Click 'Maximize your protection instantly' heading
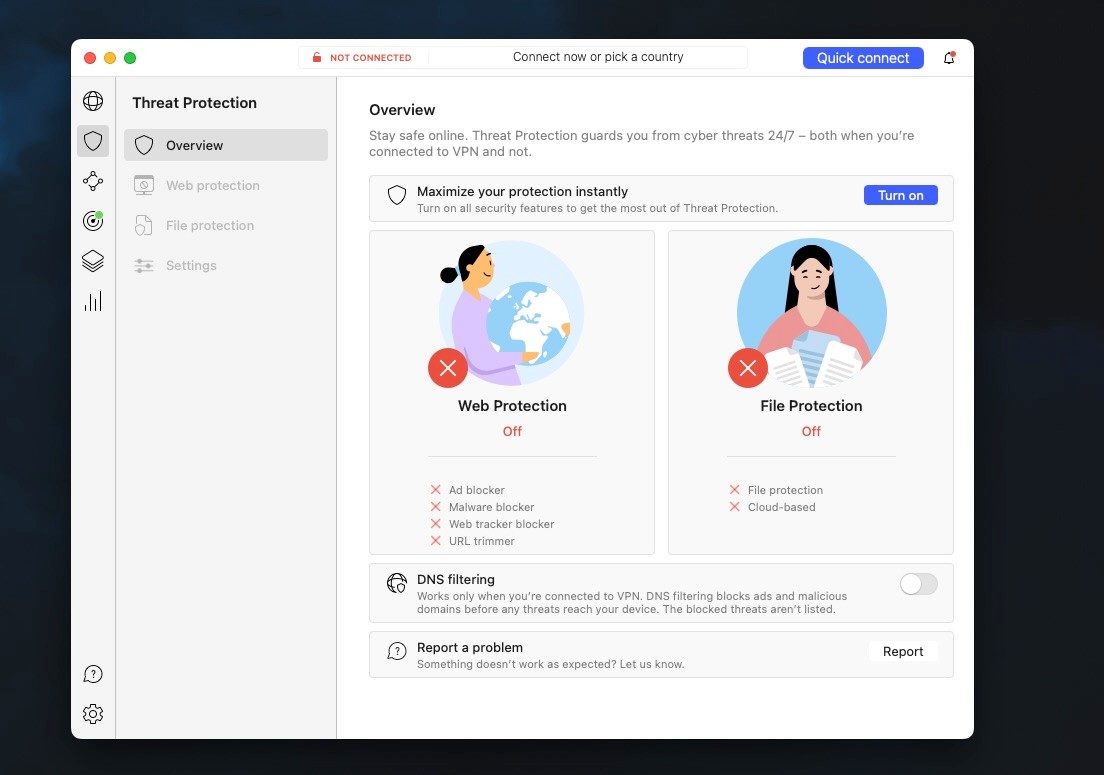The image size is (1104, 775). point(522,191)
